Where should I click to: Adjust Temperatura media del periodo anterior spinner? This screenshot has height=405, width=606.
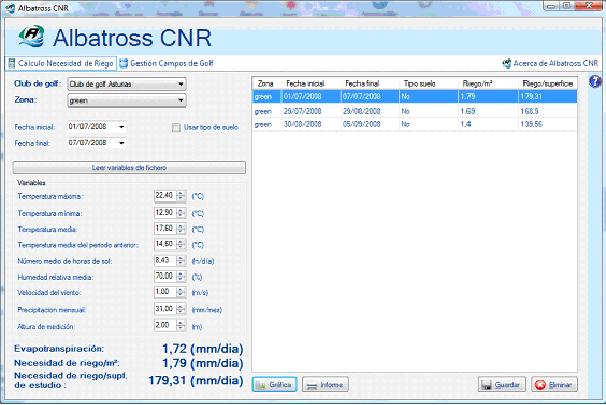[x=181, y=244]
